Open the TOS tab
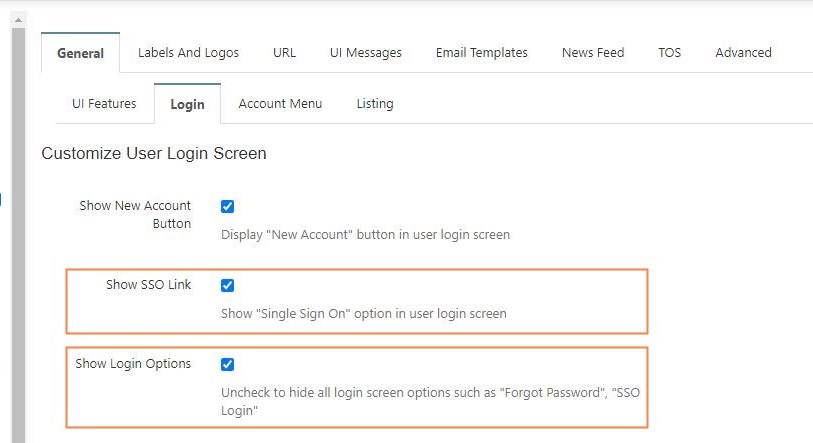 point(669,52)
